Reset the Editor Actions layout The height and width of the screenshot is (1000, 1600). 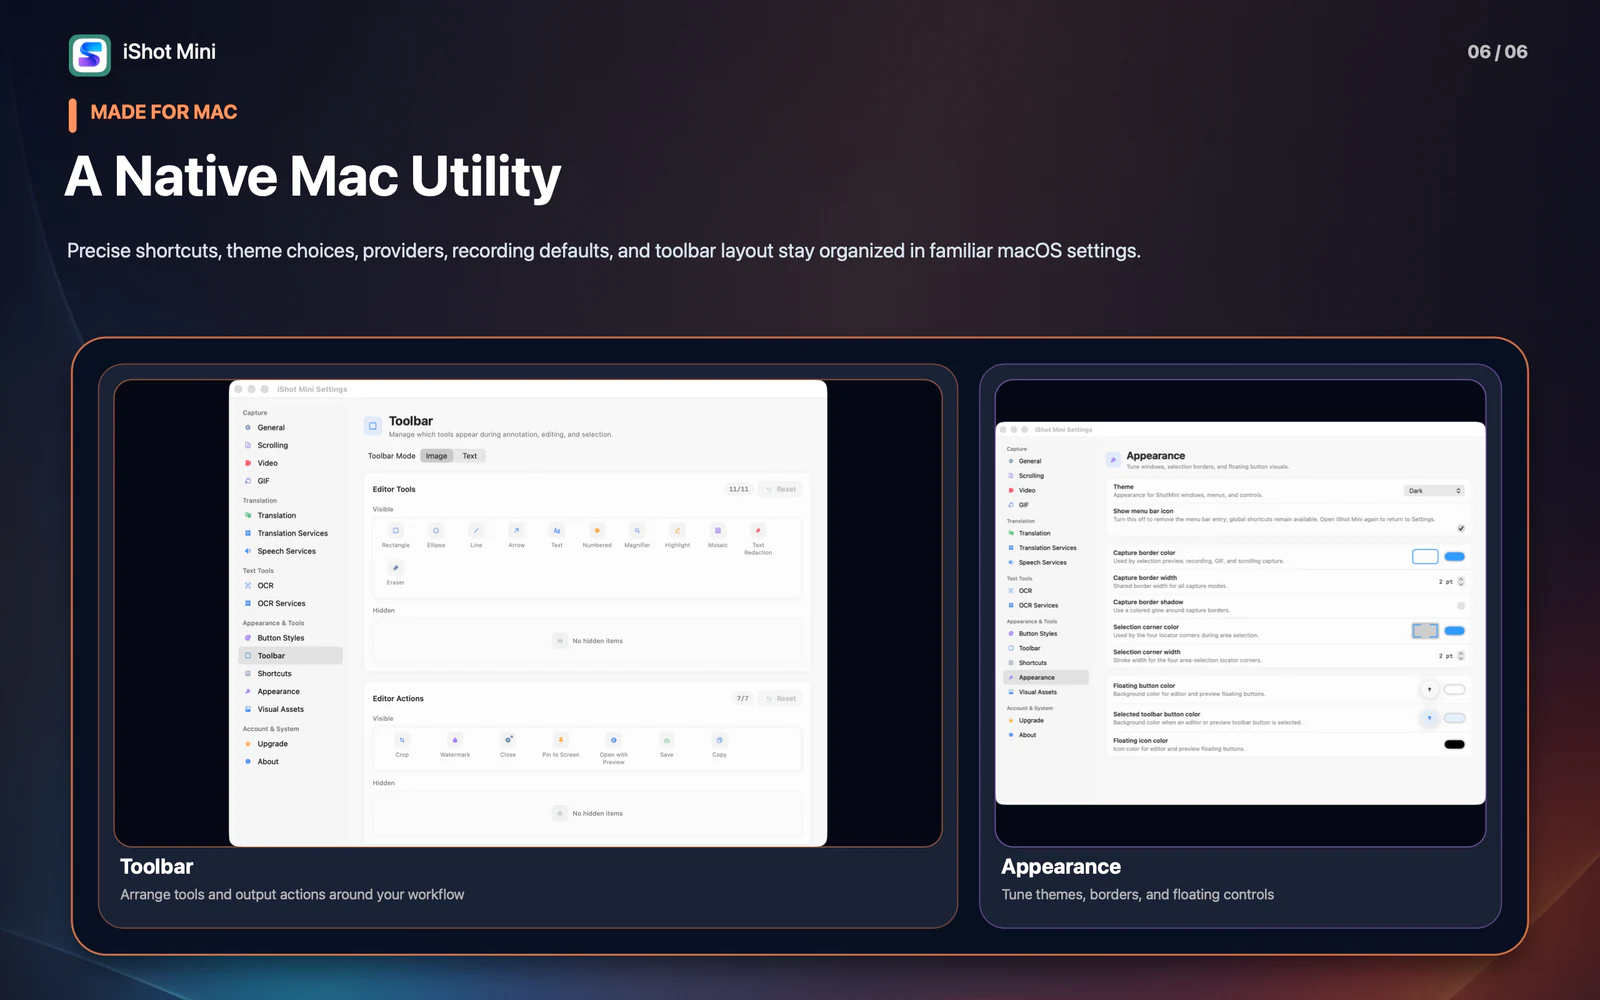click(x=780, y=698)
